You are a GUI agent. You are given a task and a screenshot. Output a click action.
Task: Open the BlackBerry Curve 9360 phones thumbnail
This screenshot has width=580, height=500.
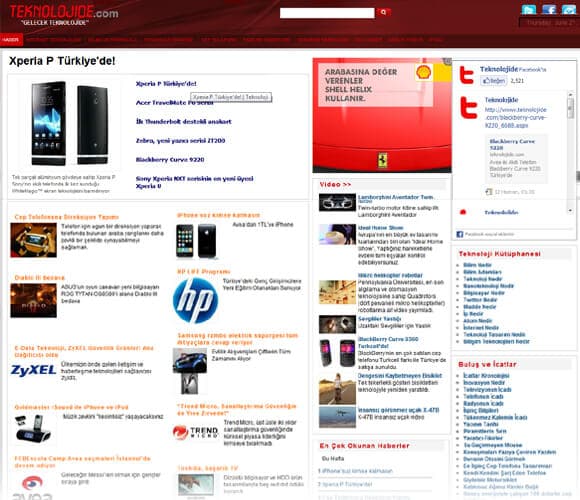tap(337, 353)
